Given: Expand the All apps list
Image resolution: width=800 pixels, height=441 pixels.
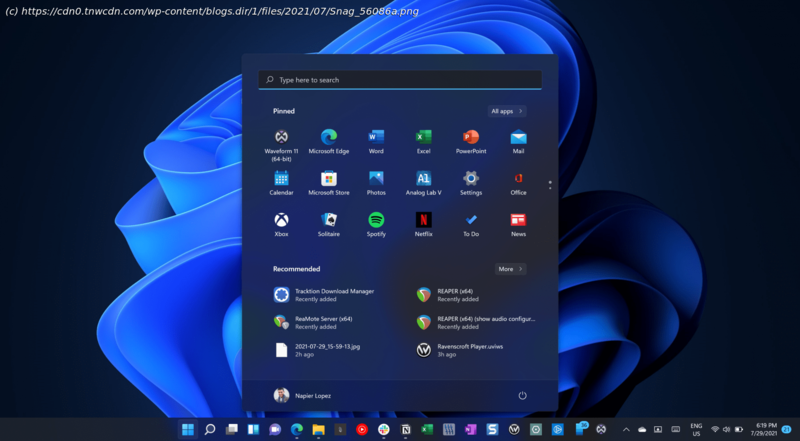Looking at the screenshot, I should tap(507, 111).
